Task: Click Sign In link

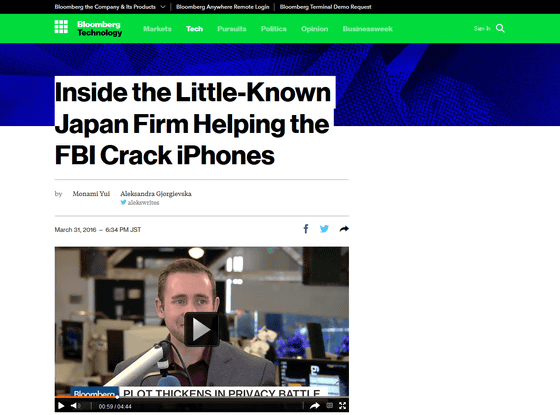Action: point(482,29)
